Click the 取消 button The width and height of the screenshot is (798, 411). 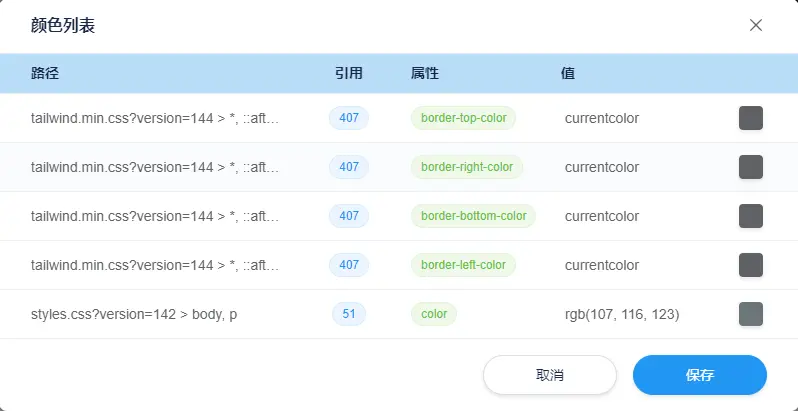coord(550,375)
